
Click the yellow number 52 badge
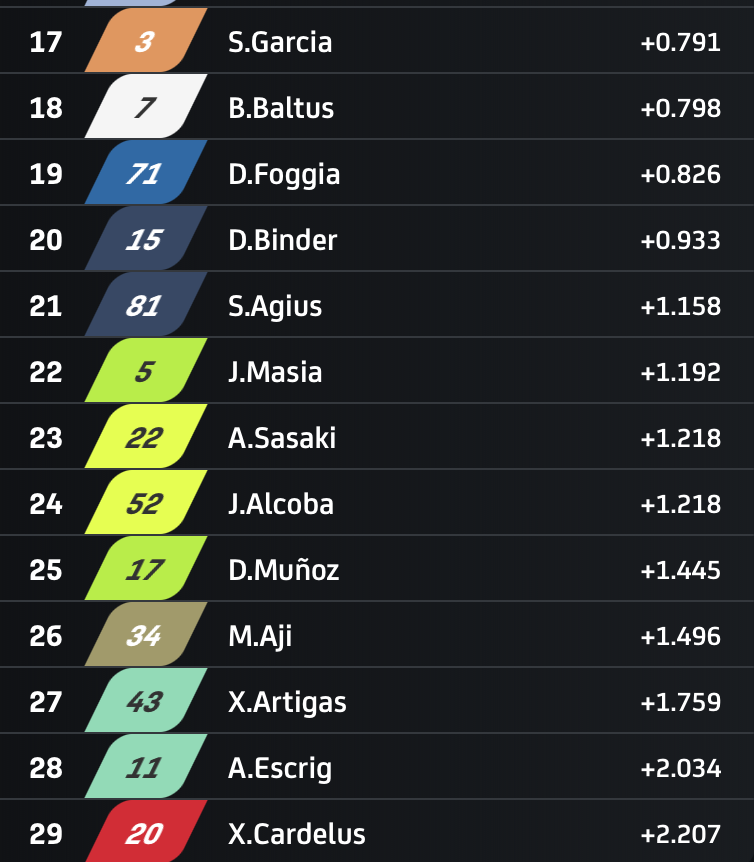[x=145, y=504]
